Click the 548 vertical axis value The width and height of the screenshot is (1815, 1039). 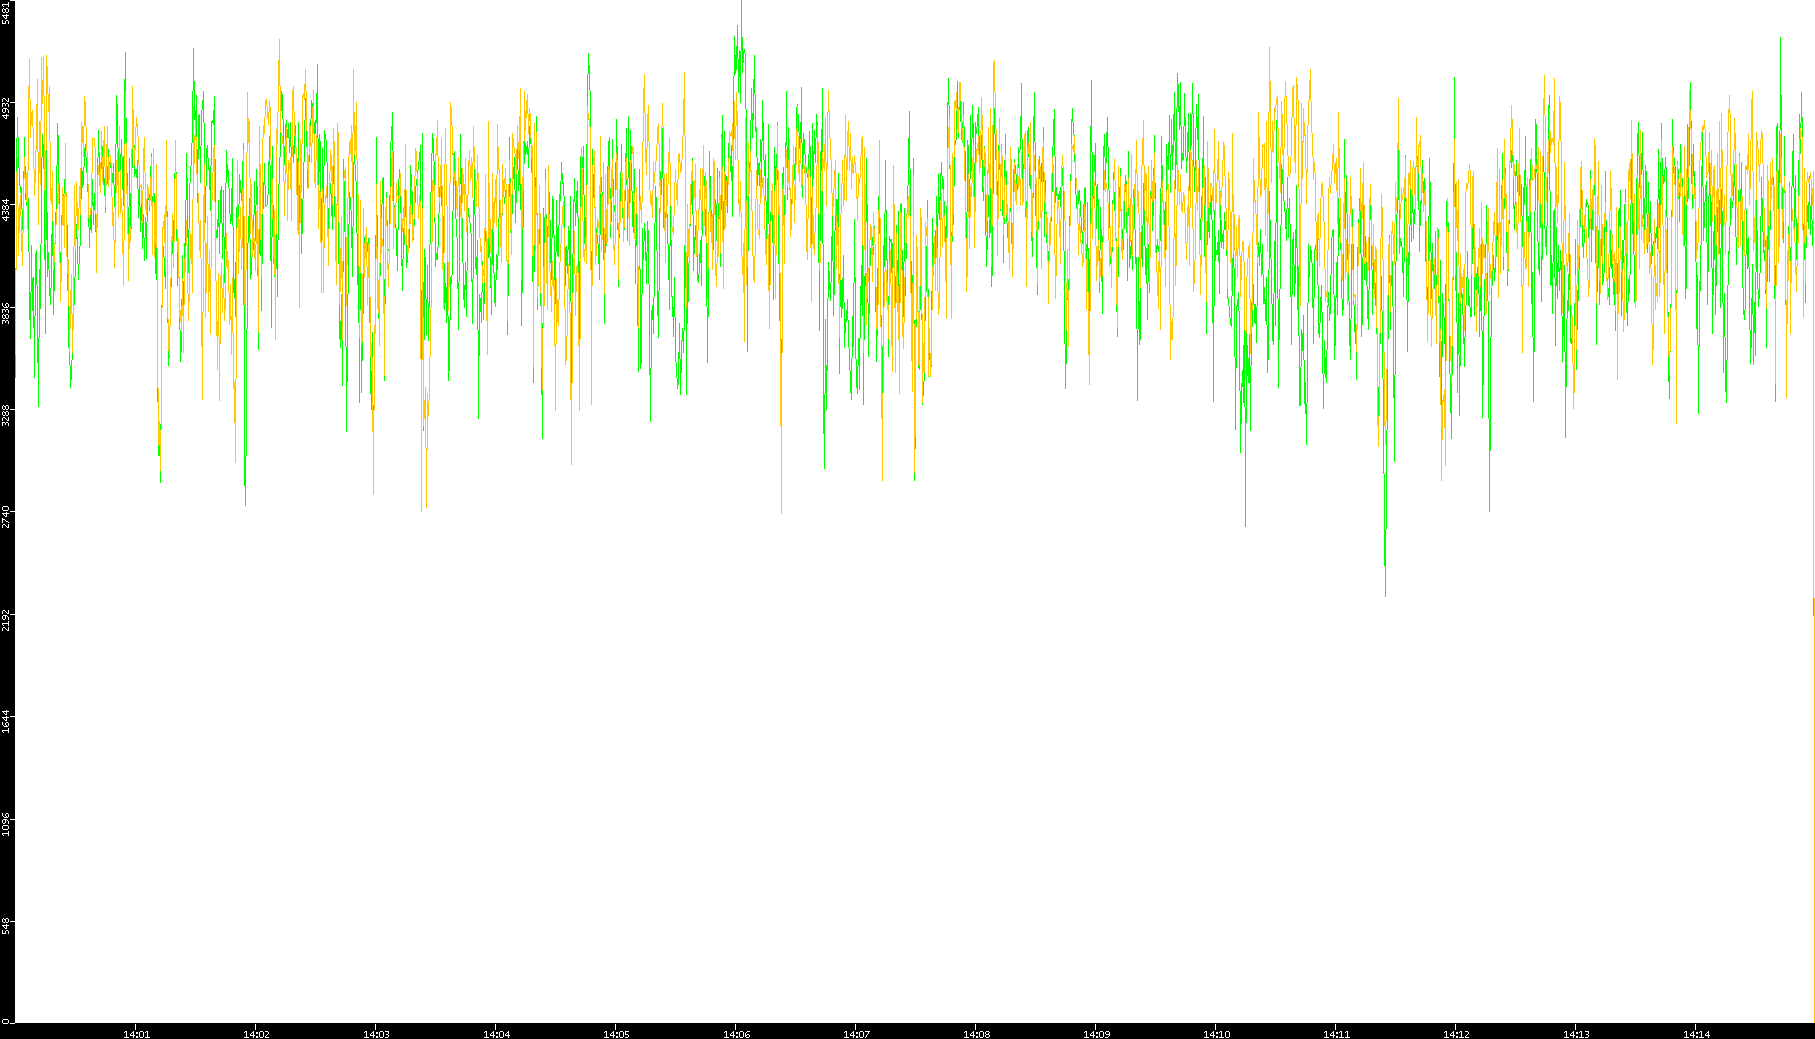7,926
